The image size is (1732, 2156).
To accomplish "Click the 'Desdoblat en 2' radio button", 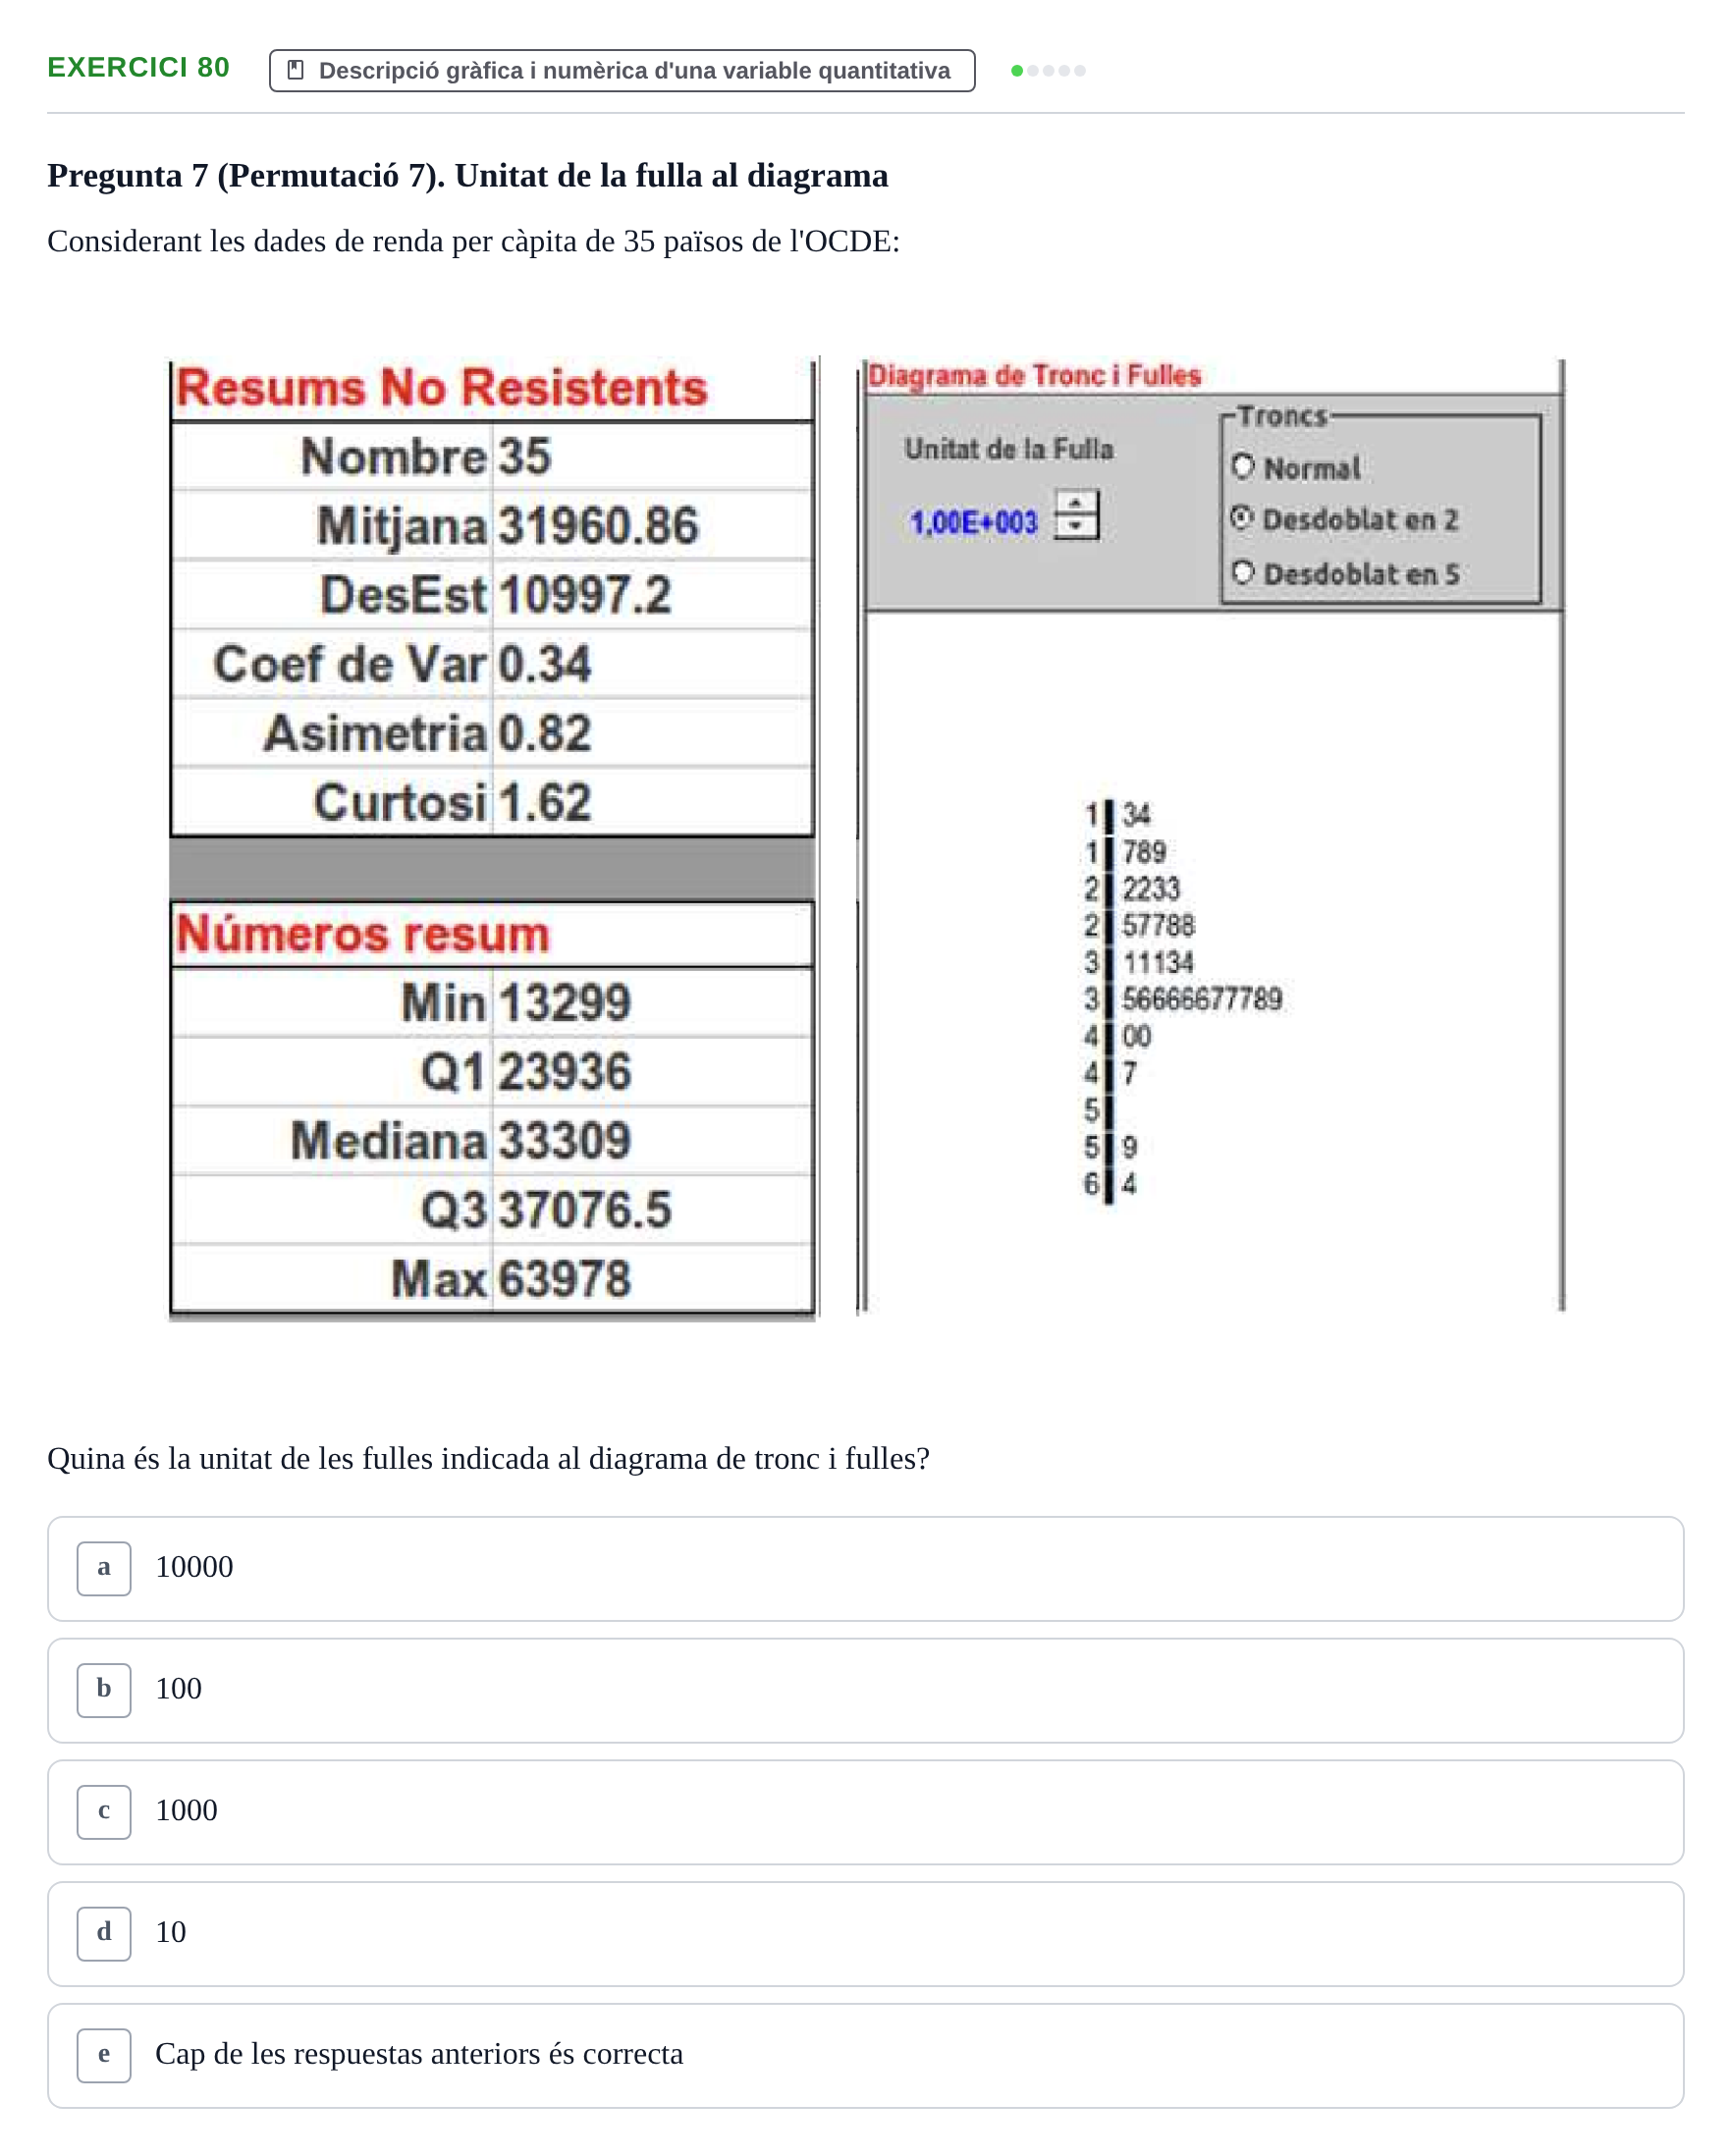I will click(1242, 518).
